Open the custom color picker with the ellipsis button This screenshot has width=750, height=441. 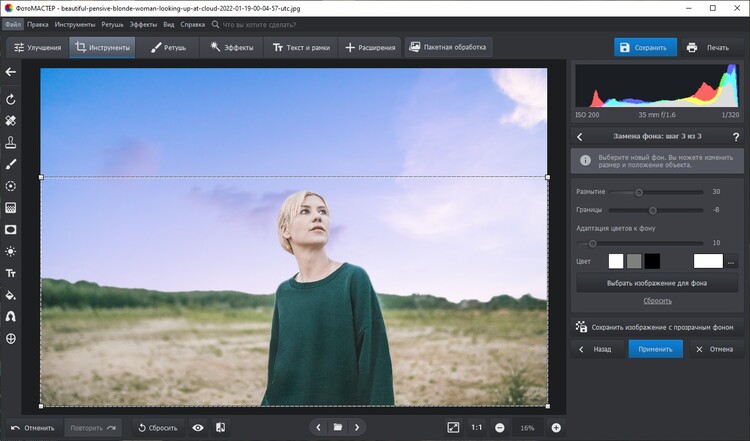pos(732,261)
